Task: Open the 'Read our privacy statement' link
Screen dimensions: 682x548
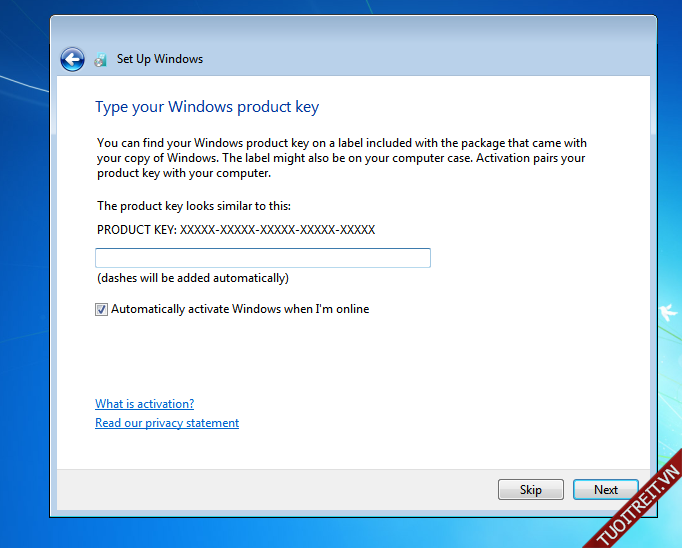Action: pos(167,423)
